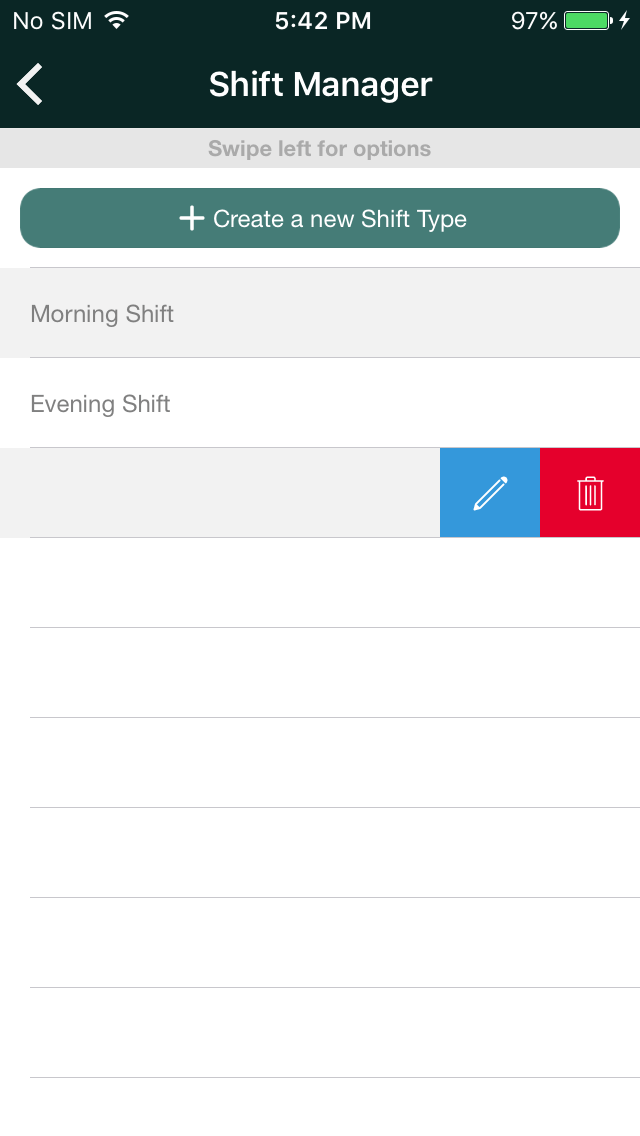
Task: Tap the Shift Manager title
Action: pos(320,84)
